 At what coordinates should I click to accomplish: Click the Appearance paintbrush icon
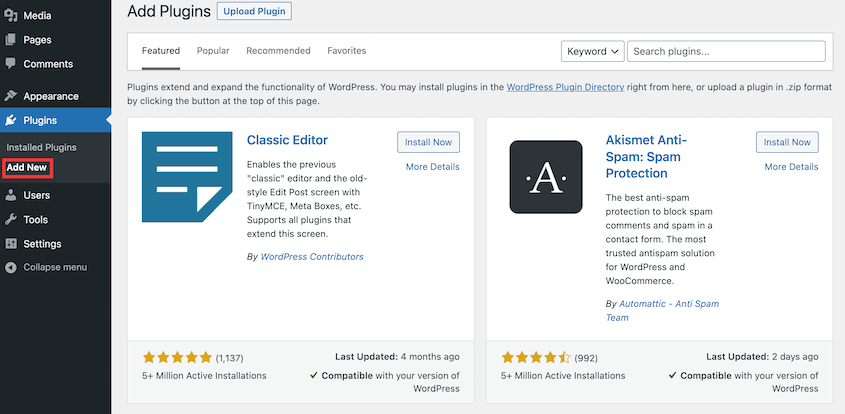[11, 96]
